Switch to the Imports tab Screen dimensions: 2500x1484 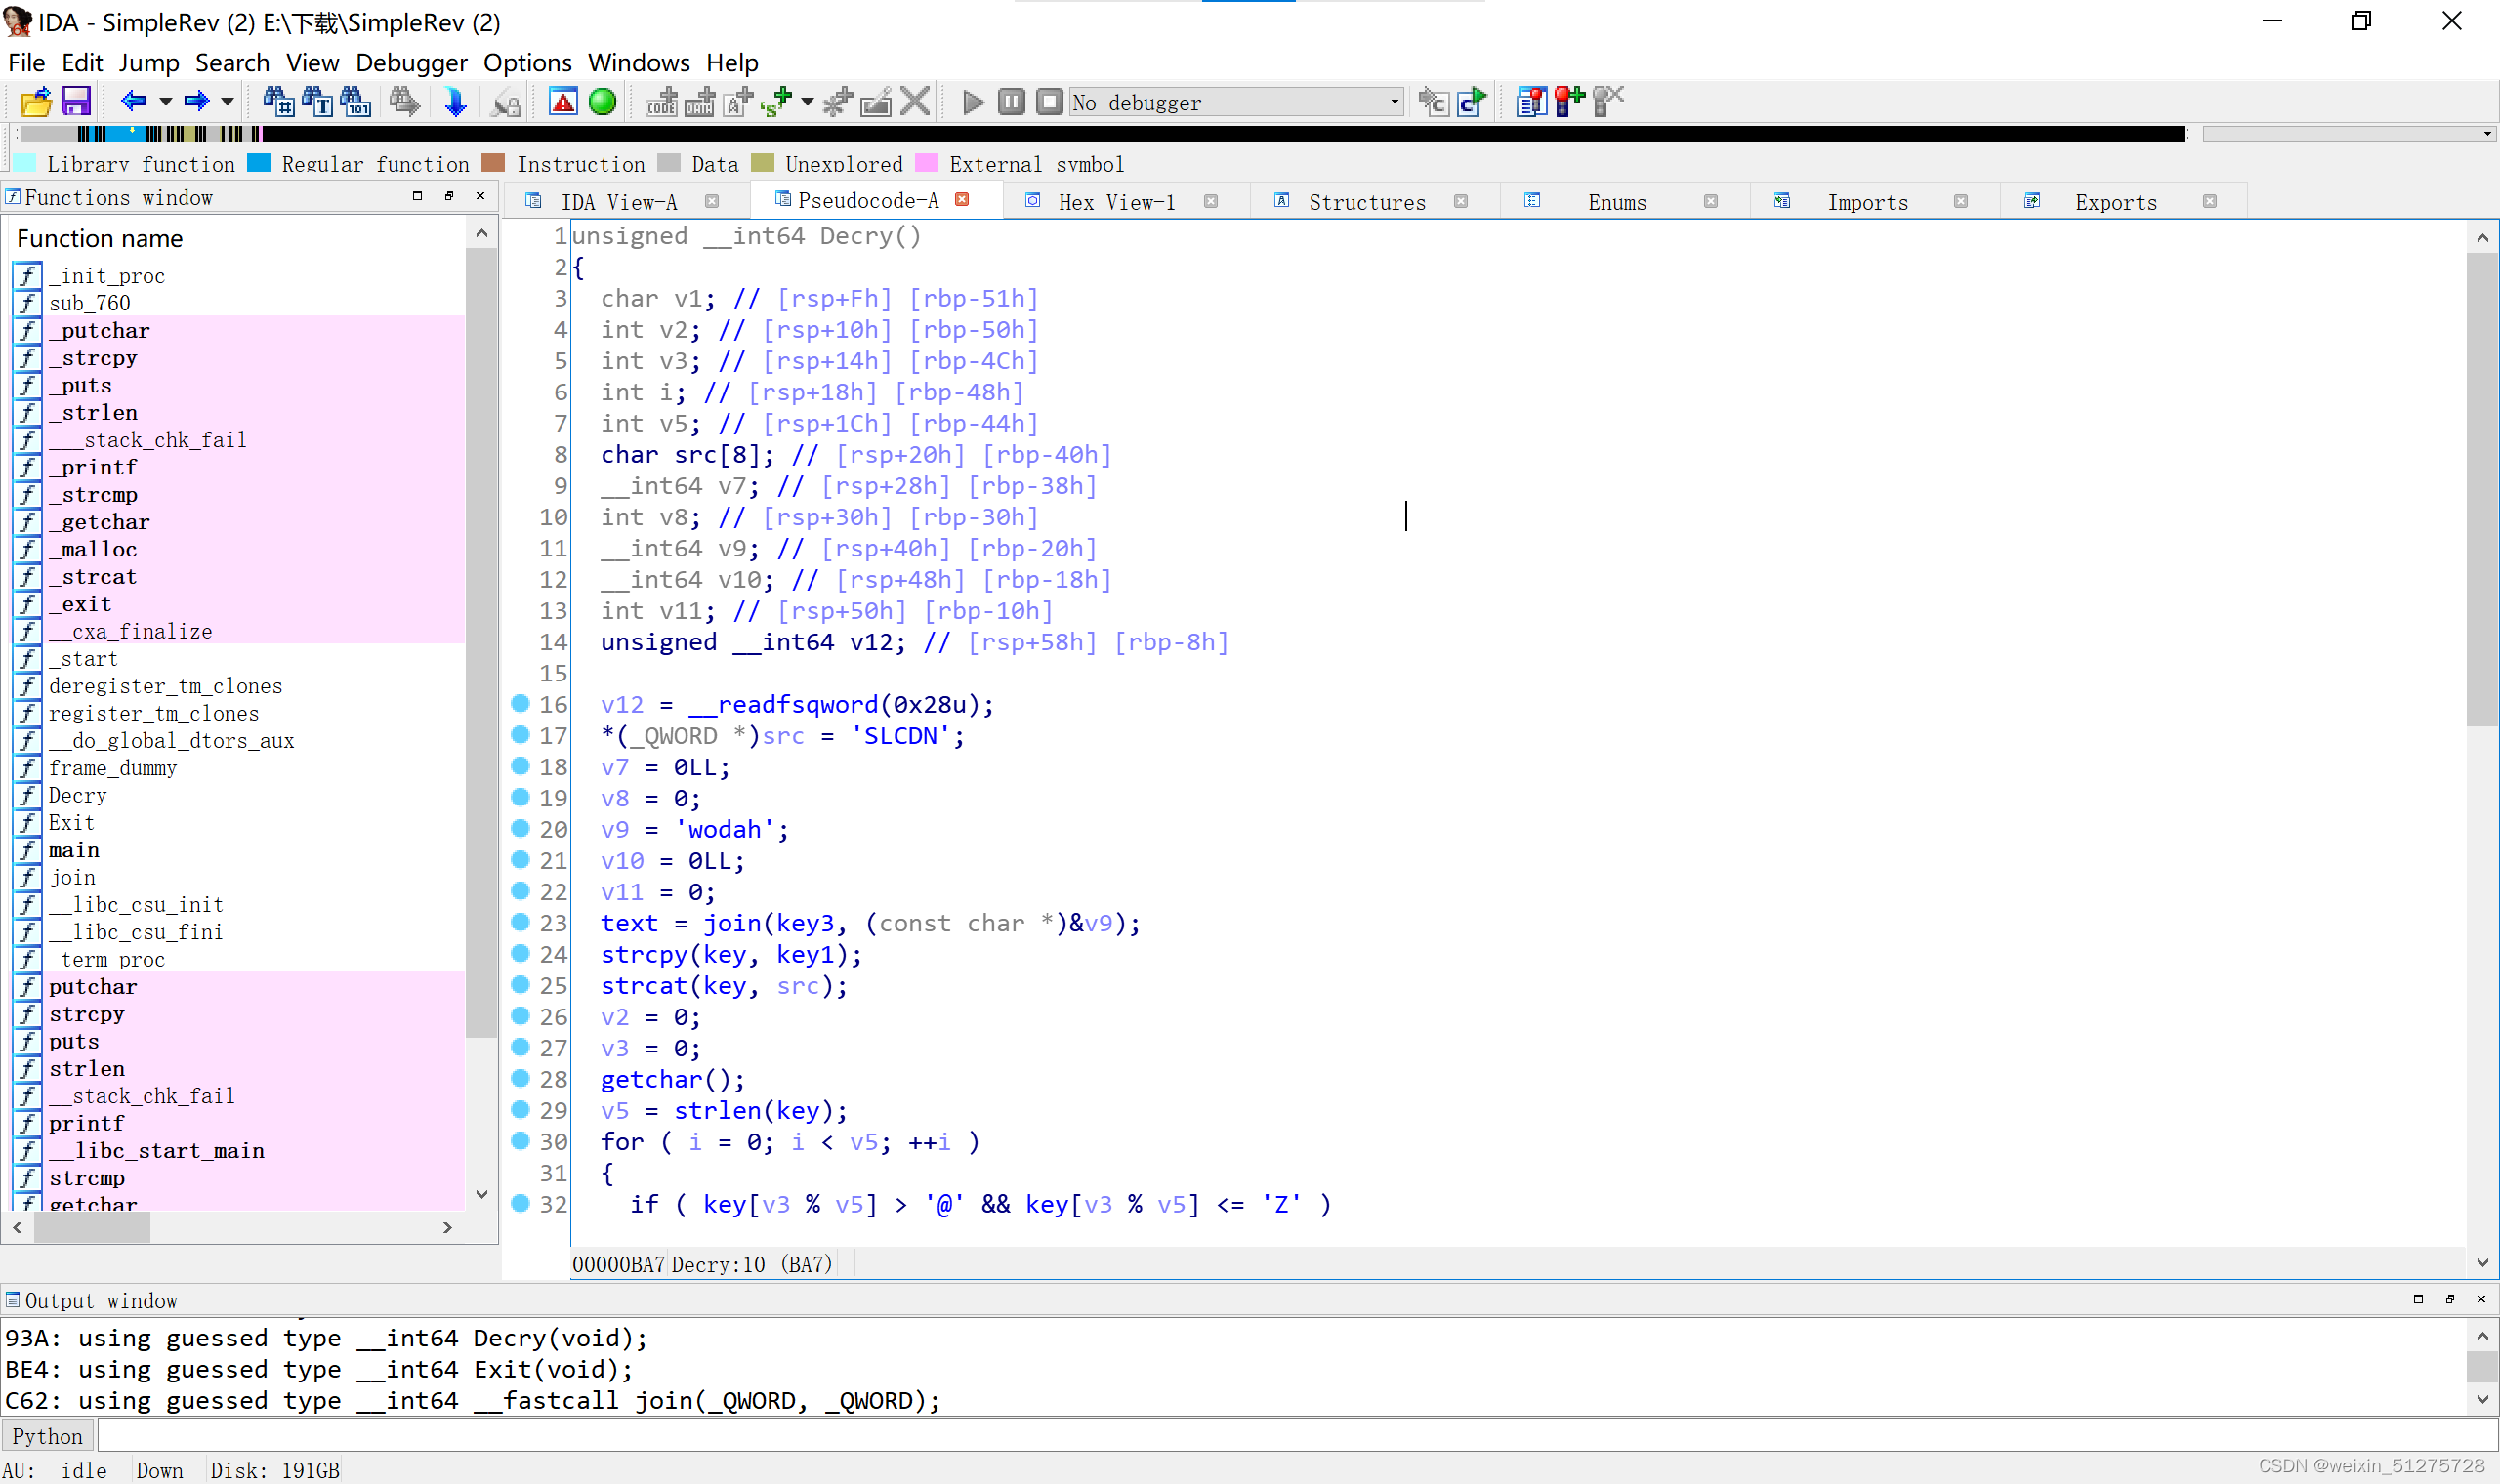pyautogui.click(x=1867, y=202)
